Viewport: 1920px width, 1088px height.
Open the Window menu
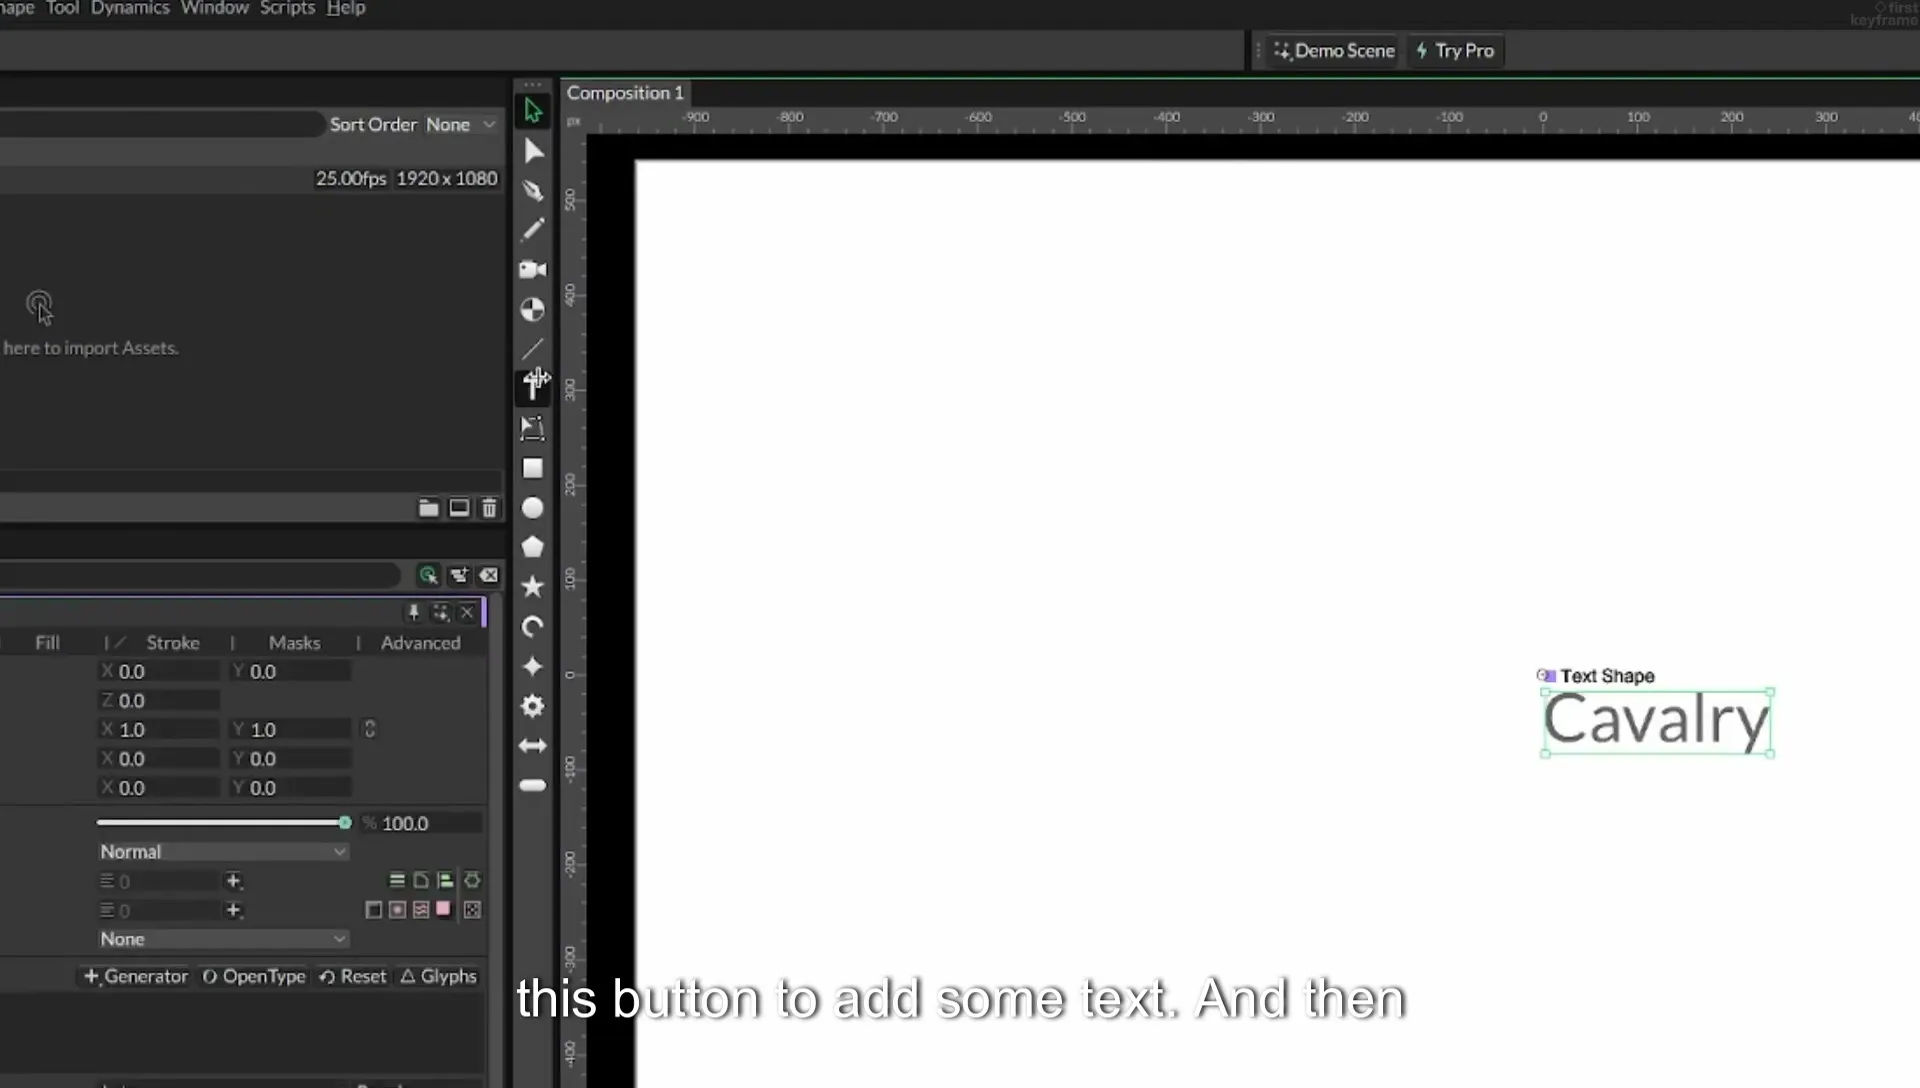[x=215, y=8]
